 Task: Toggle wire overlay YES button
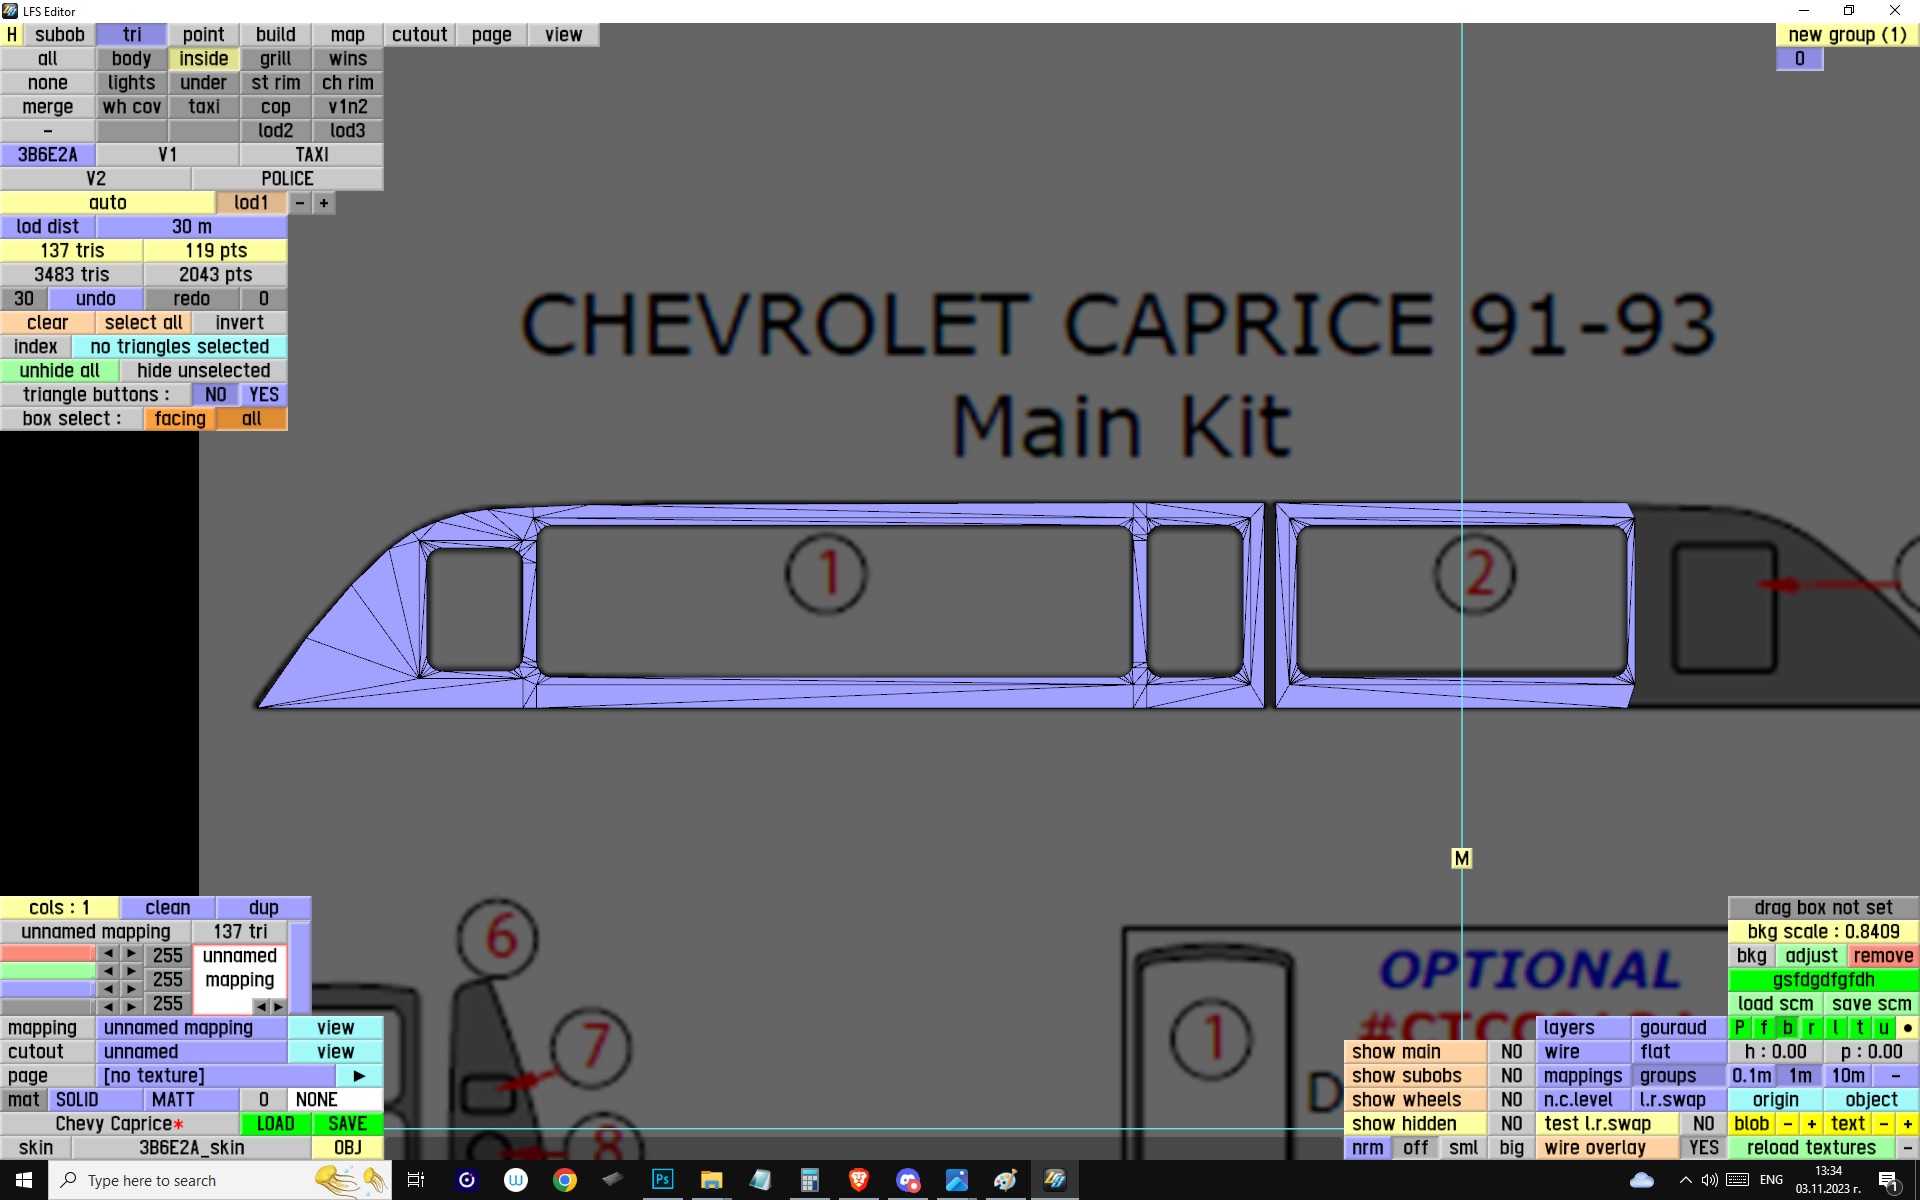(1703, 1147)
